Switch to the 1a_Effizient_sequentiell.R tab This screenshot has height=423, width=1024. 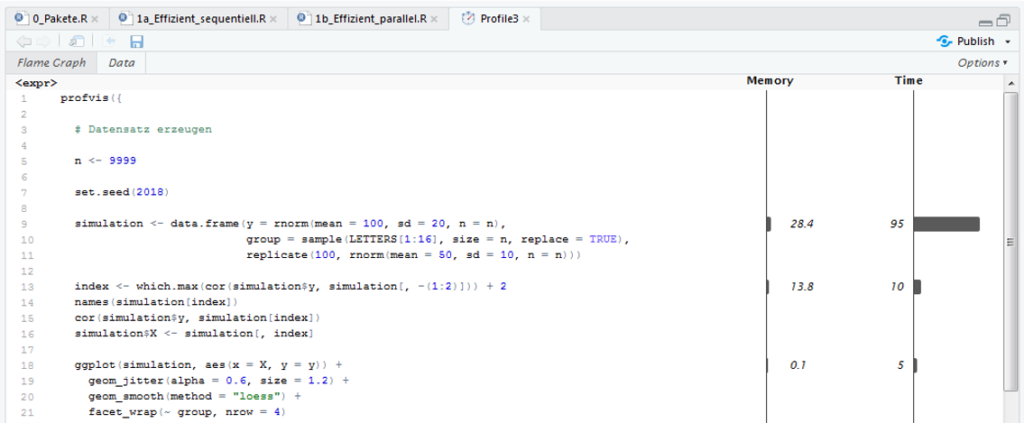click(x=200, y=19)
